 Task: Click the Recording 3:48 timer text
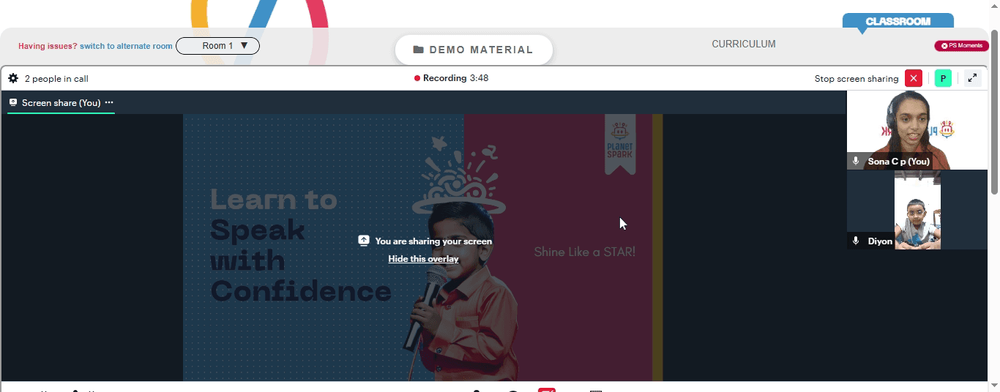click(456, 78)
